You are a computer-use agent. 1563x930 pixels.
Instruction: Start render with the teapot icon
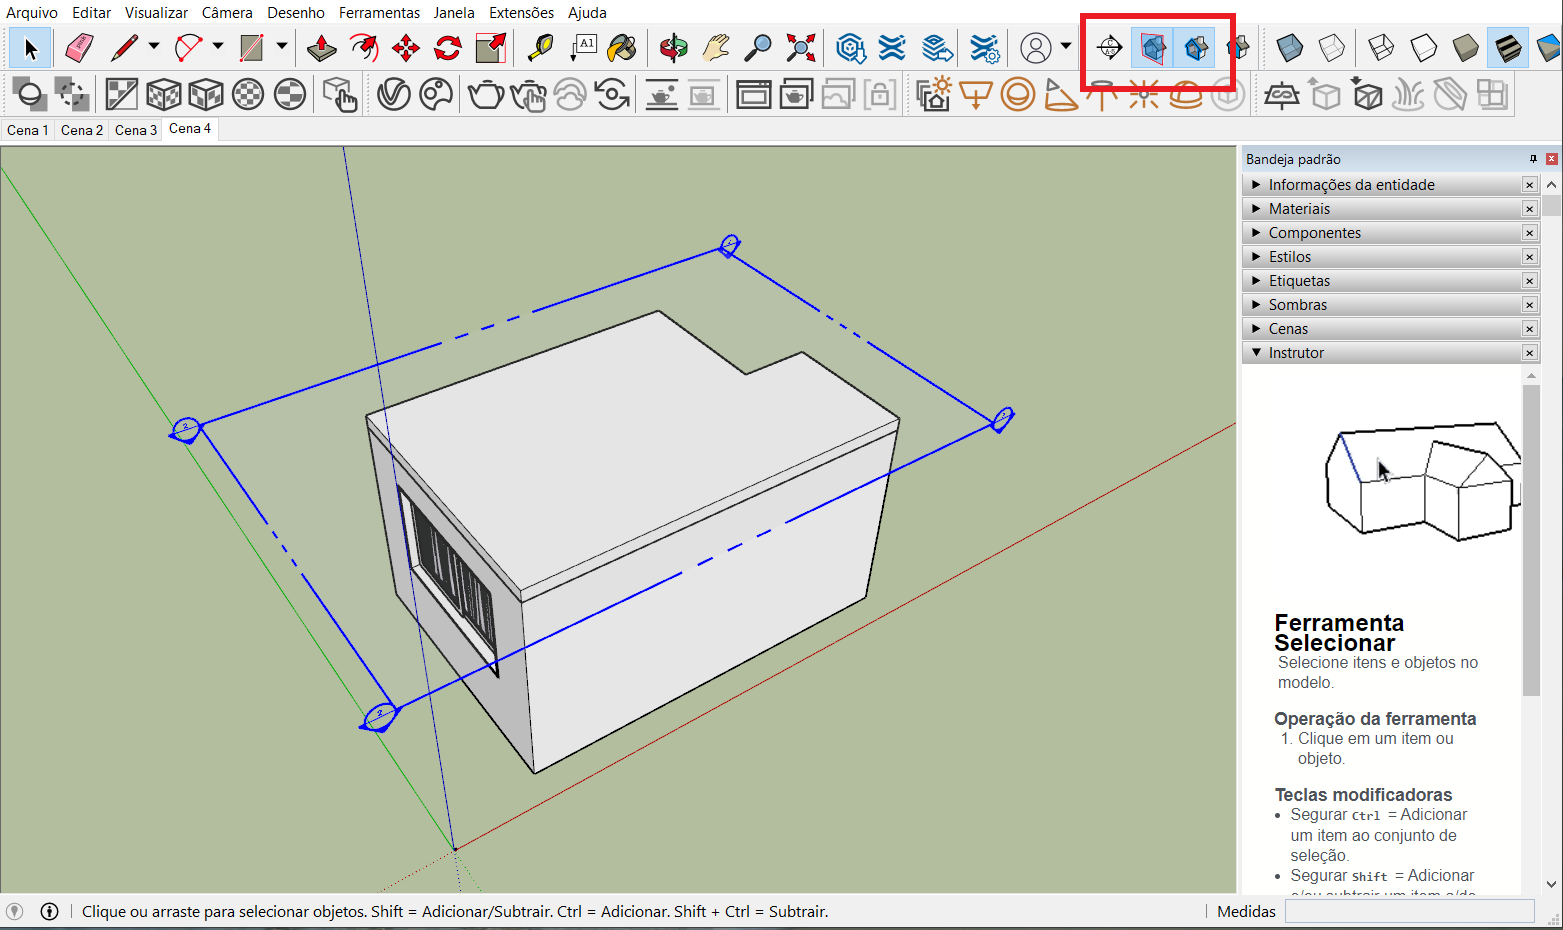pyautogui.click(x=486, y=95)
